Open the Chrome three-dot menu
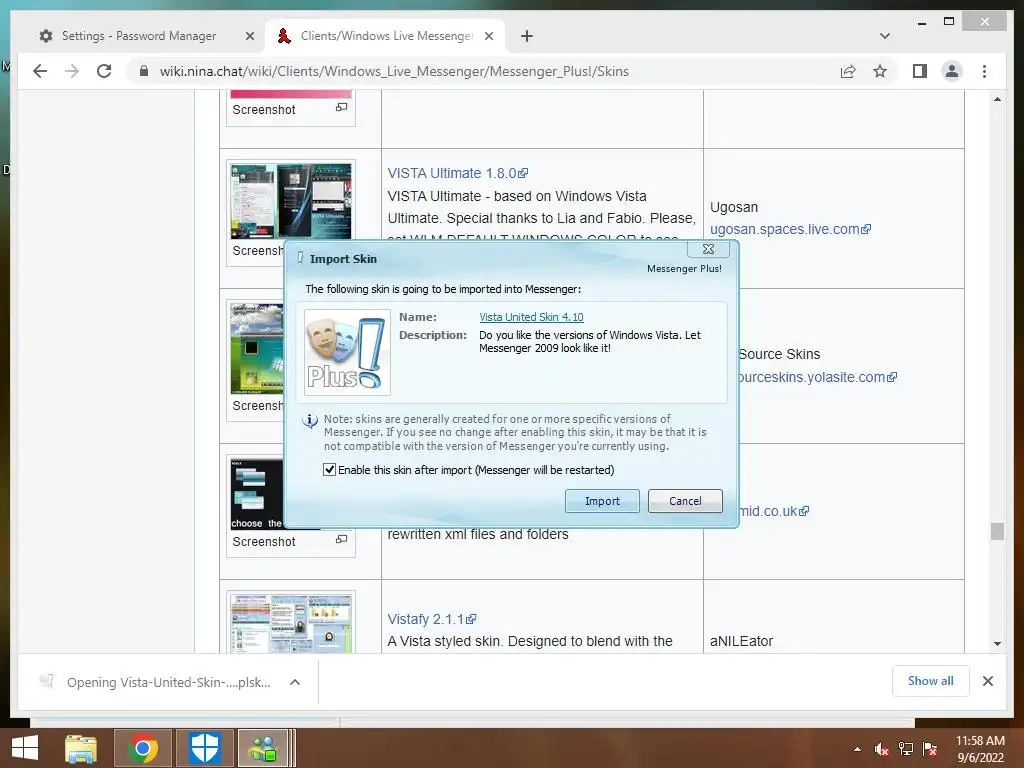The width and height of the screenshot is (1024, 768). pos(984,71)
